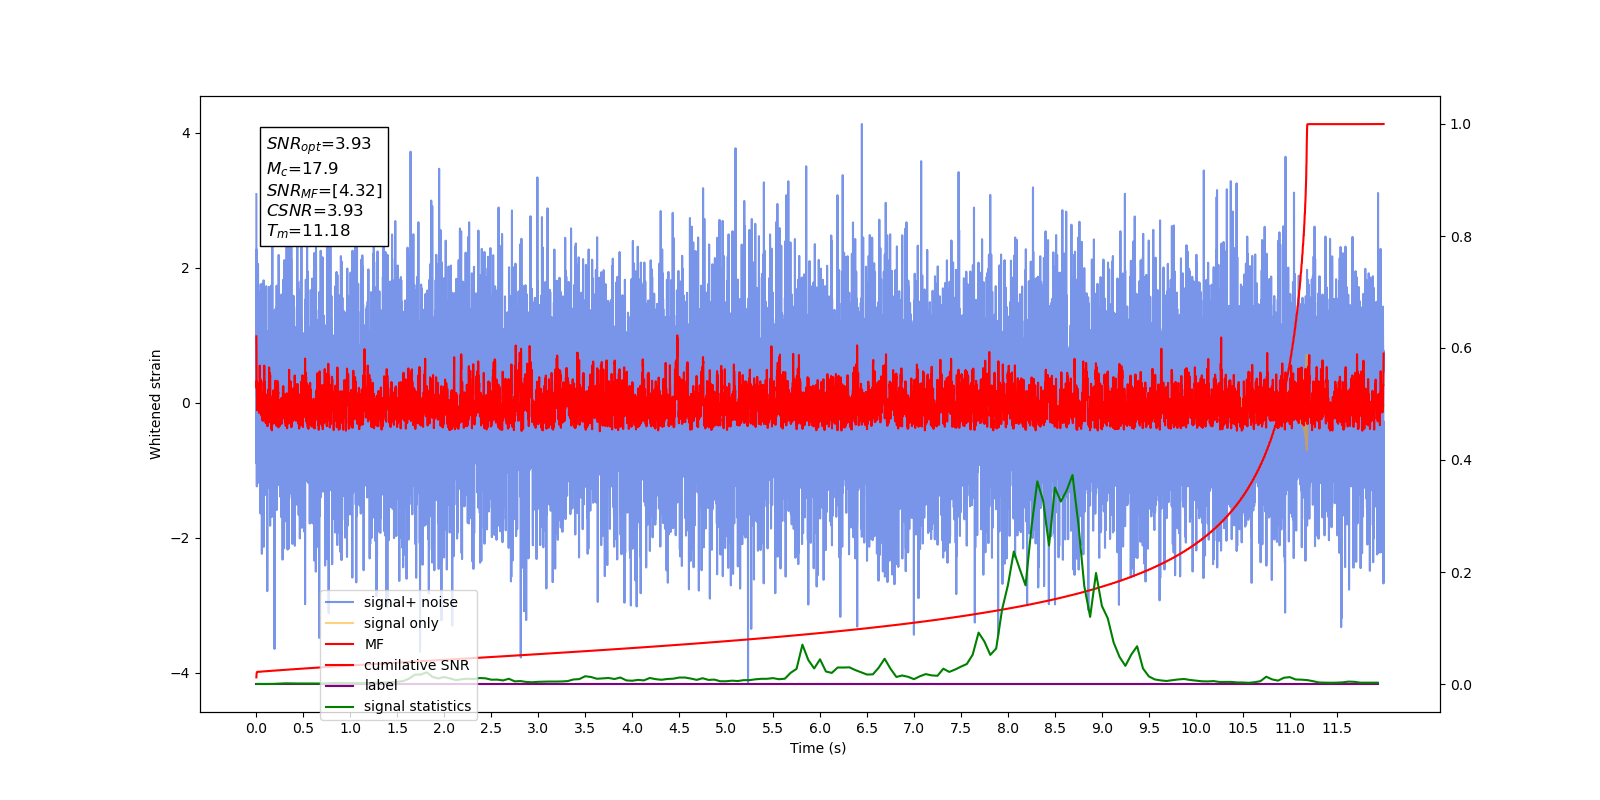Click the 3.0 tick on time axis

click(x=538, y=728)
